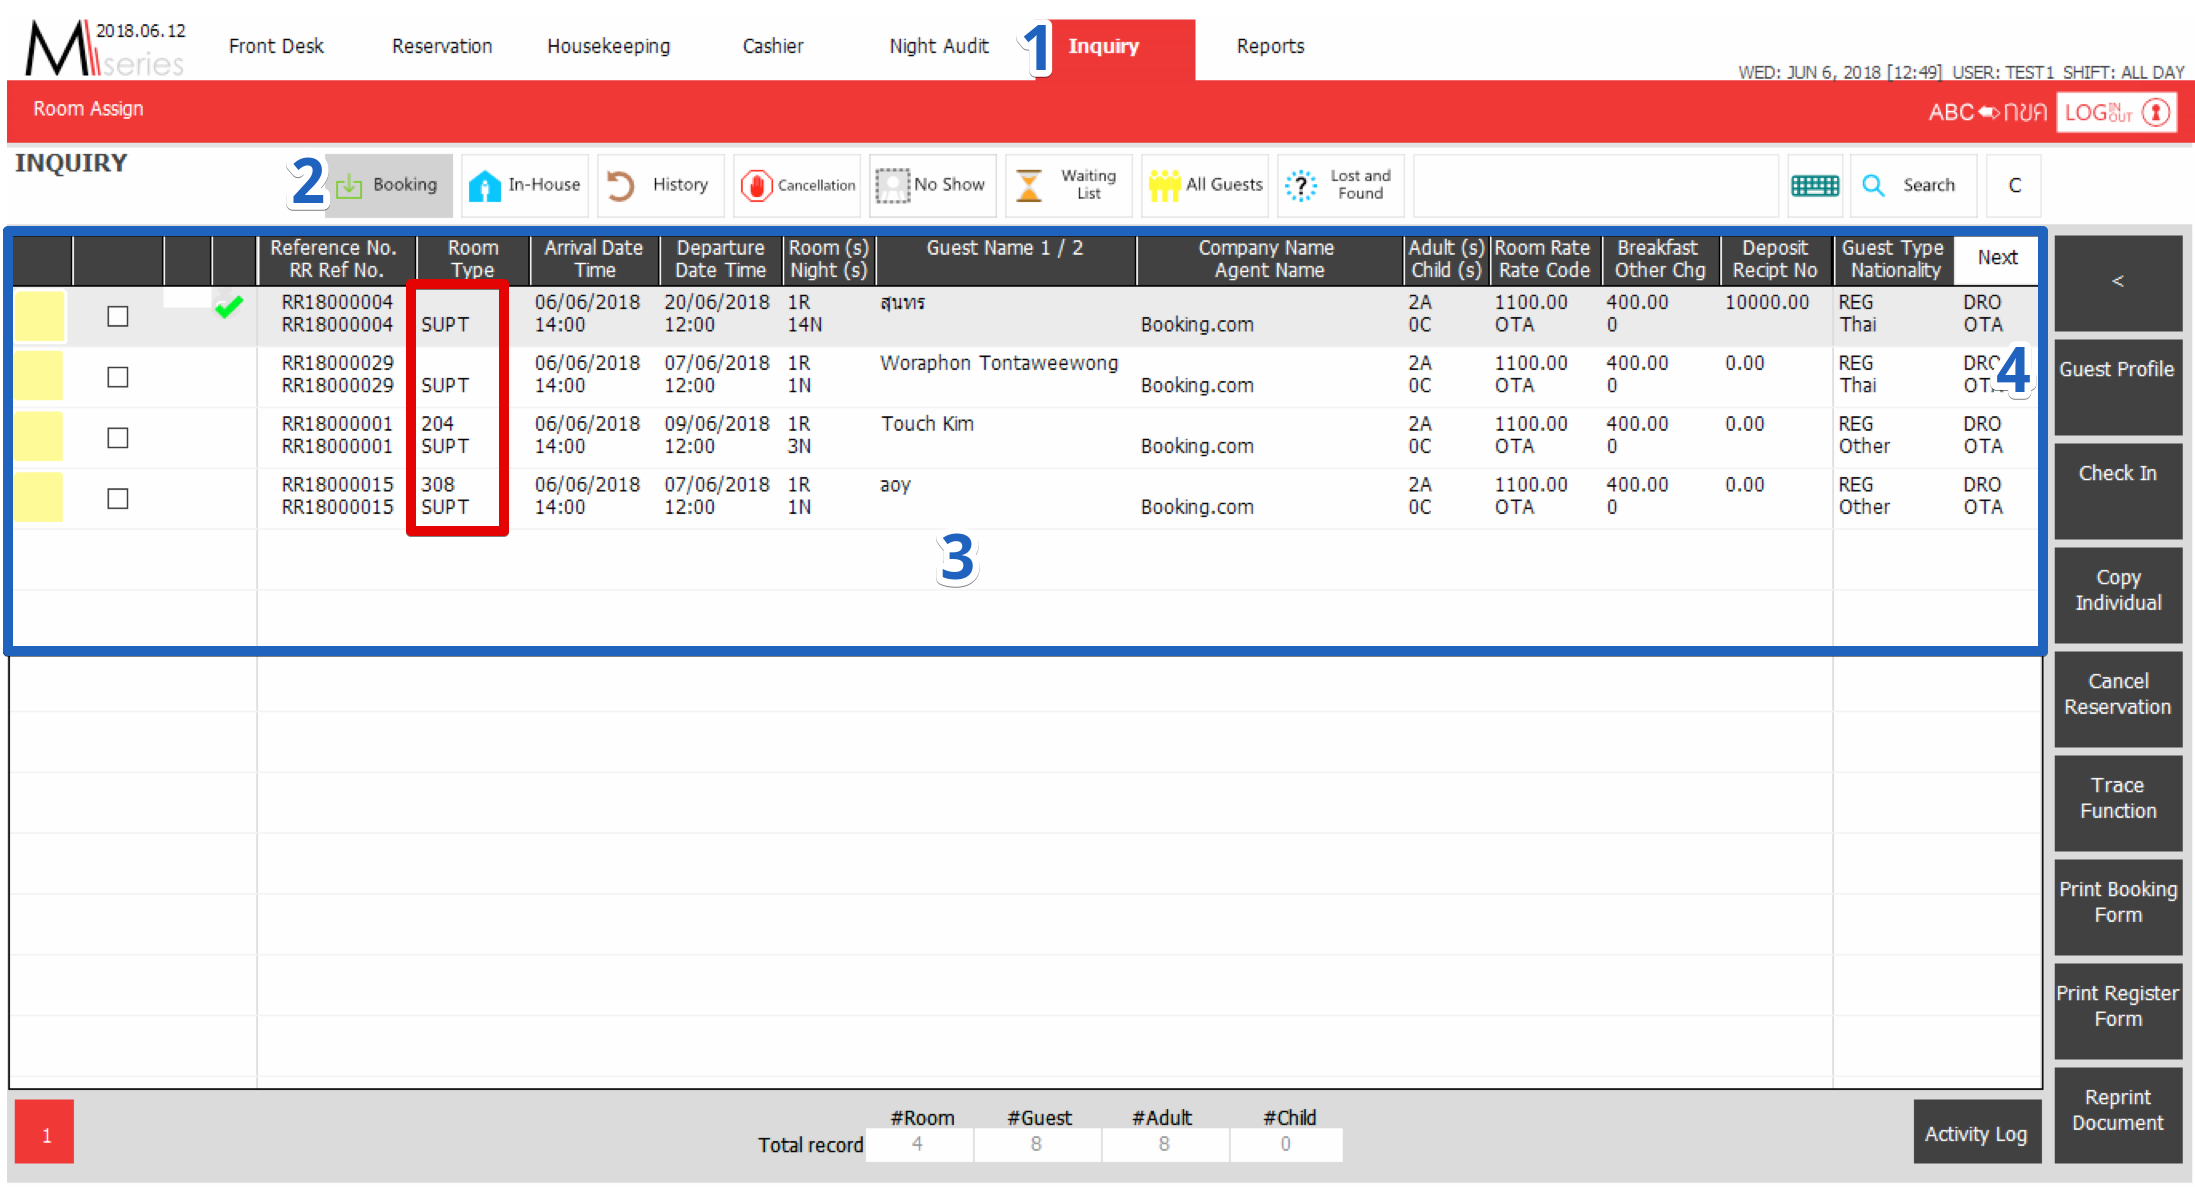
Task: Switch to the Reports menu
Action: pos(1270,46)
